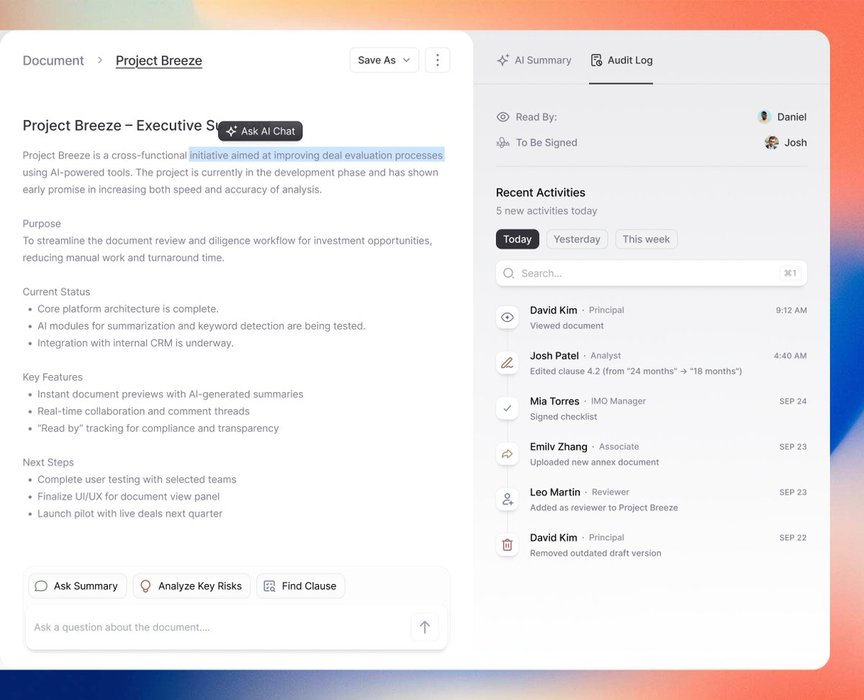864x700 pixels.
Task: Click the Ask AI Chat popup button
Action: point(261,131)
